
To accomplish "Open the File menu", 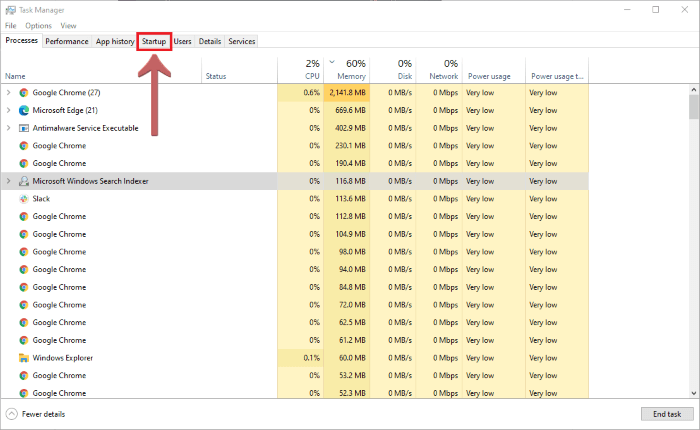I will click(11, 25).
